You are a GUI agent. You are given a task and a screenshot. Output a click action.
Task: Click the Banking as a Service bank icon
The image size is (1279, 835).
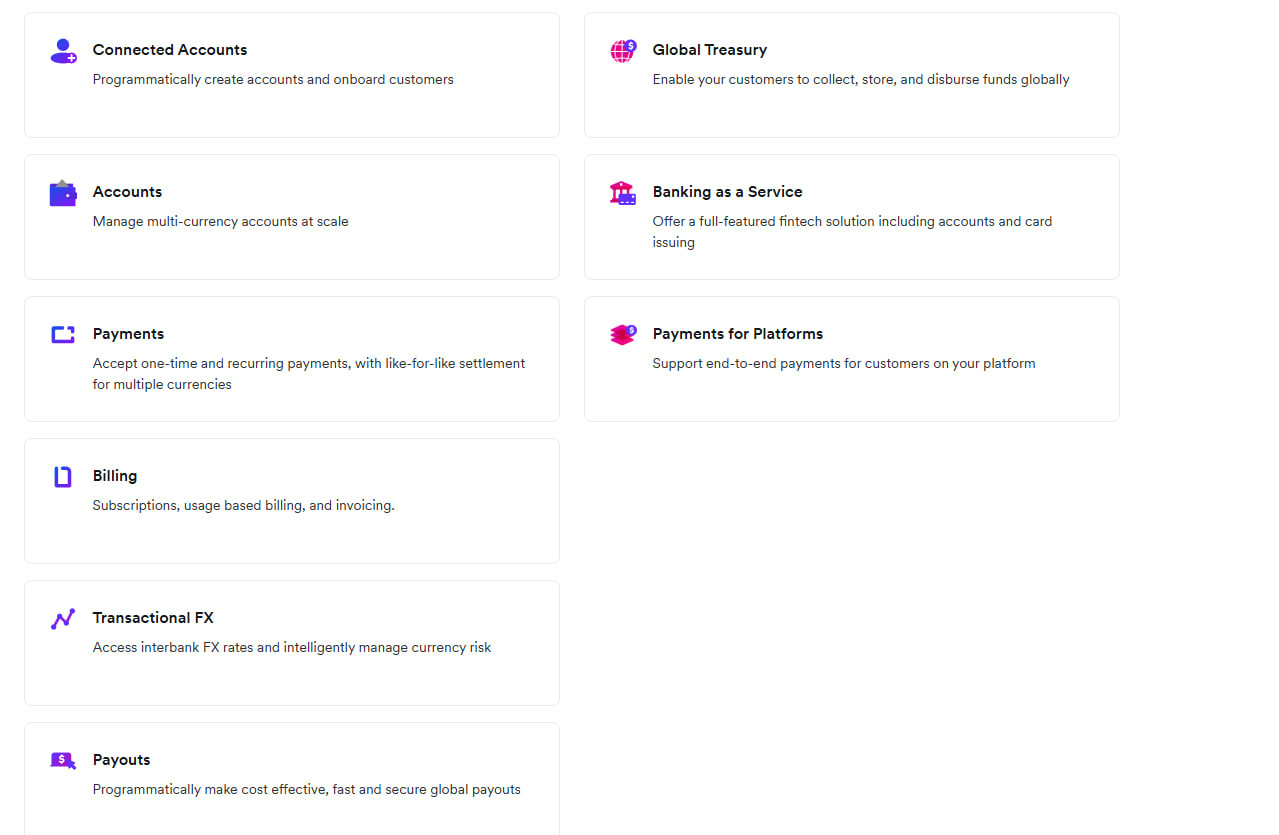coord(623,193)
